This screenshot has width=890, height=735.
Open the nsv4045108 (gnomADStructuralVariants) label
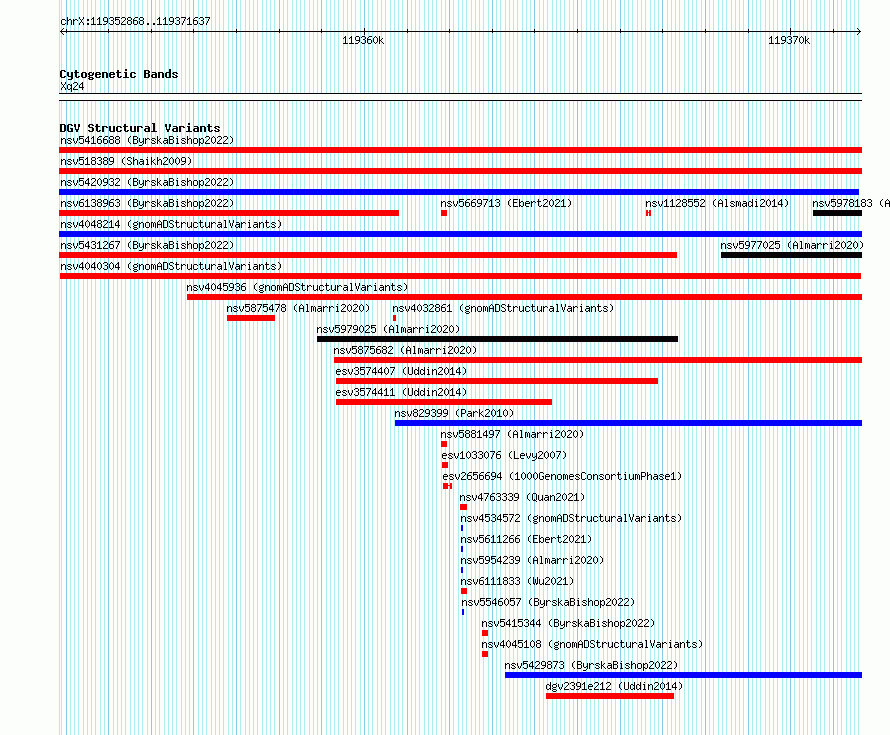(592, 644)
